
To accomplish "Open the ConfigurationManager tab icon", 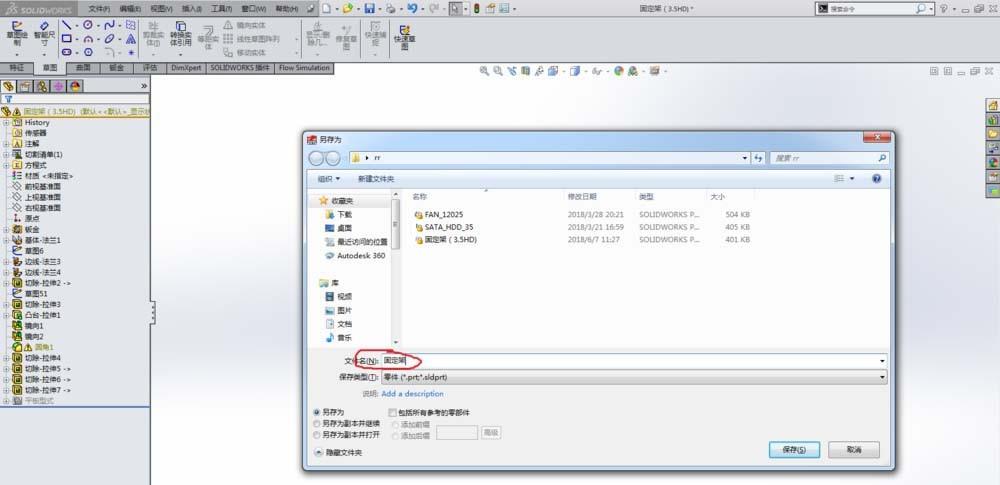I will point(41,86).
